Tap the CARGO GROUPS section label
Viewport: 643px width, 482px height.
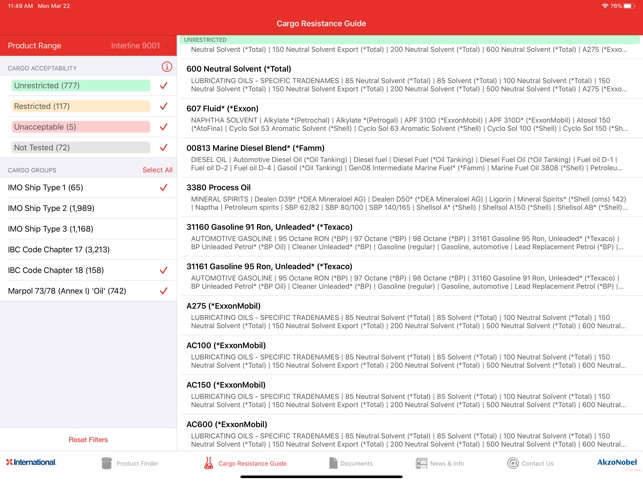[32, 170]
